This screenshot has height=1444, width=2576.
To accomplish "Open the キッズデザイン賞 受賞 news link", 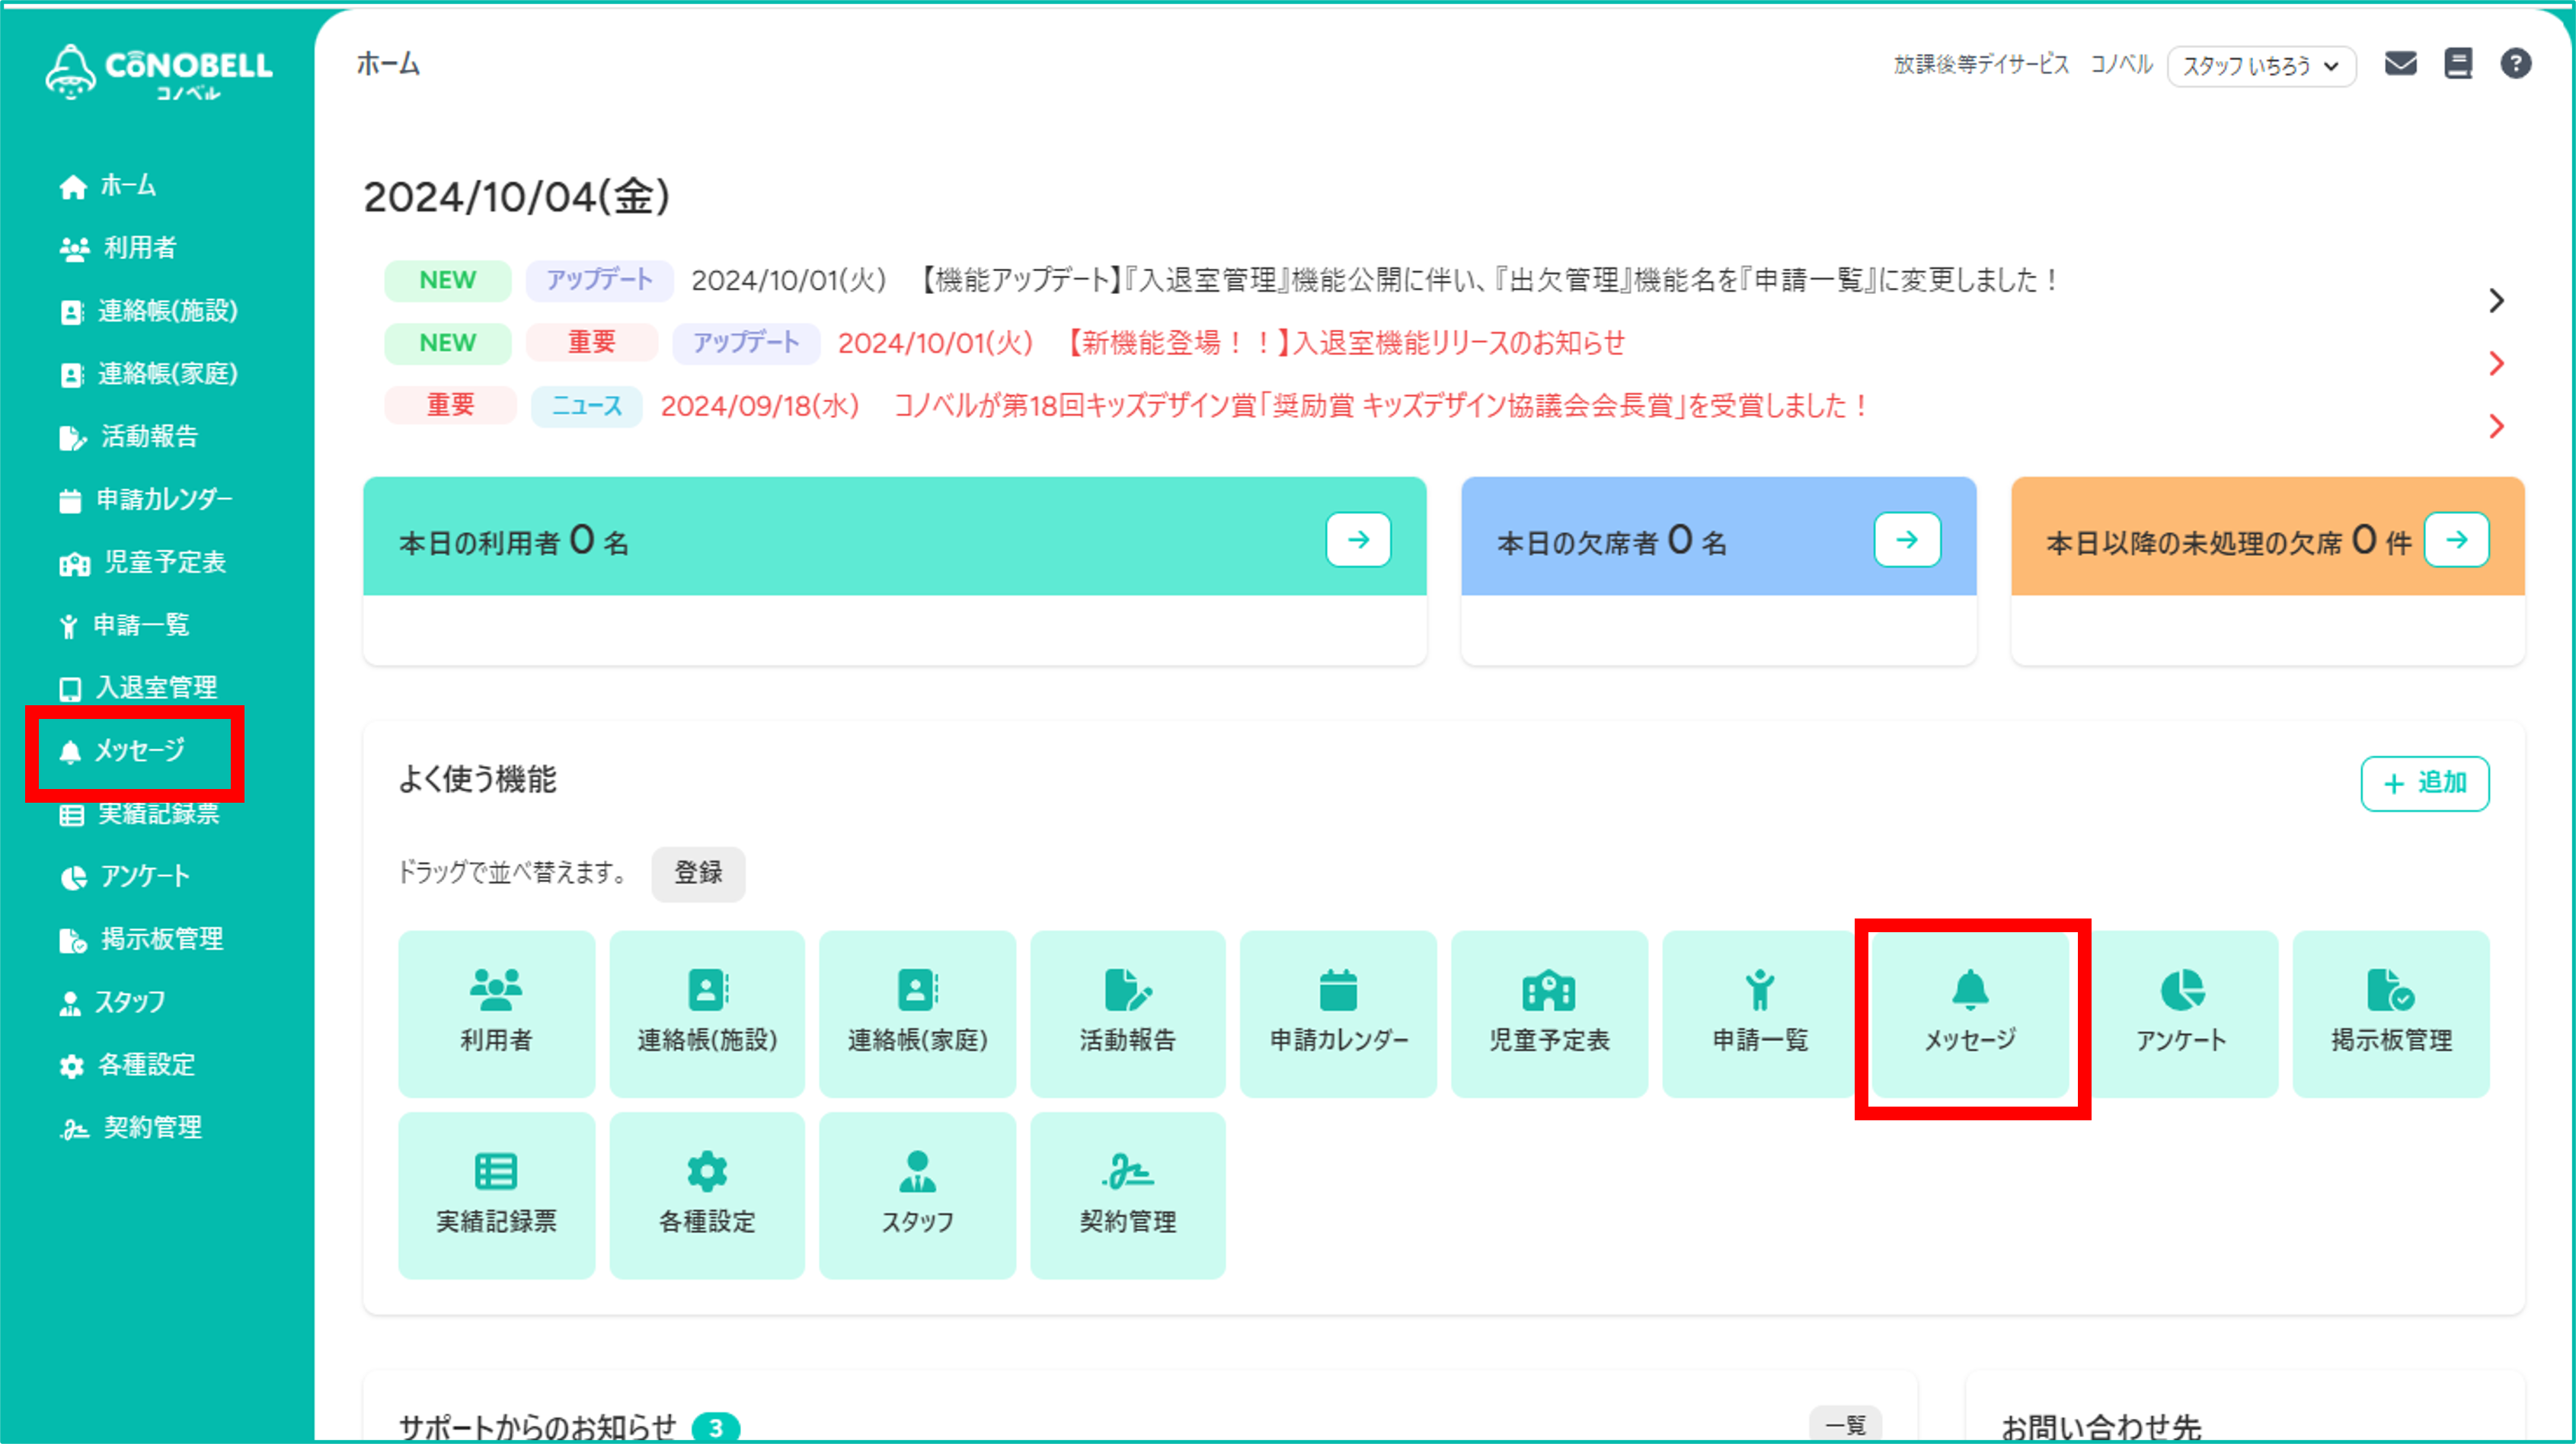I will coord(1380,406).
